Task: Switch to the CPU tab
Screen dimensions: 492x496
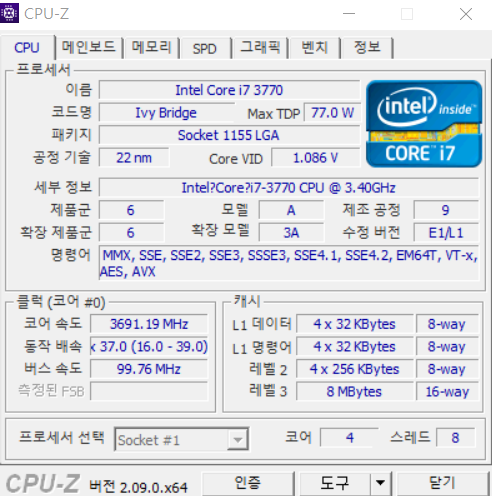Action: click(x=27, y=48)
